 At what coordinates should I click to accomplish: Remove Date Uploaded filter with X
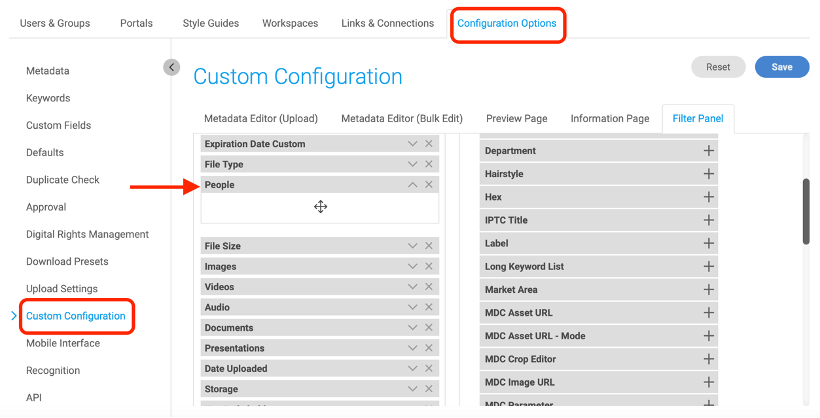click(429, 368)
